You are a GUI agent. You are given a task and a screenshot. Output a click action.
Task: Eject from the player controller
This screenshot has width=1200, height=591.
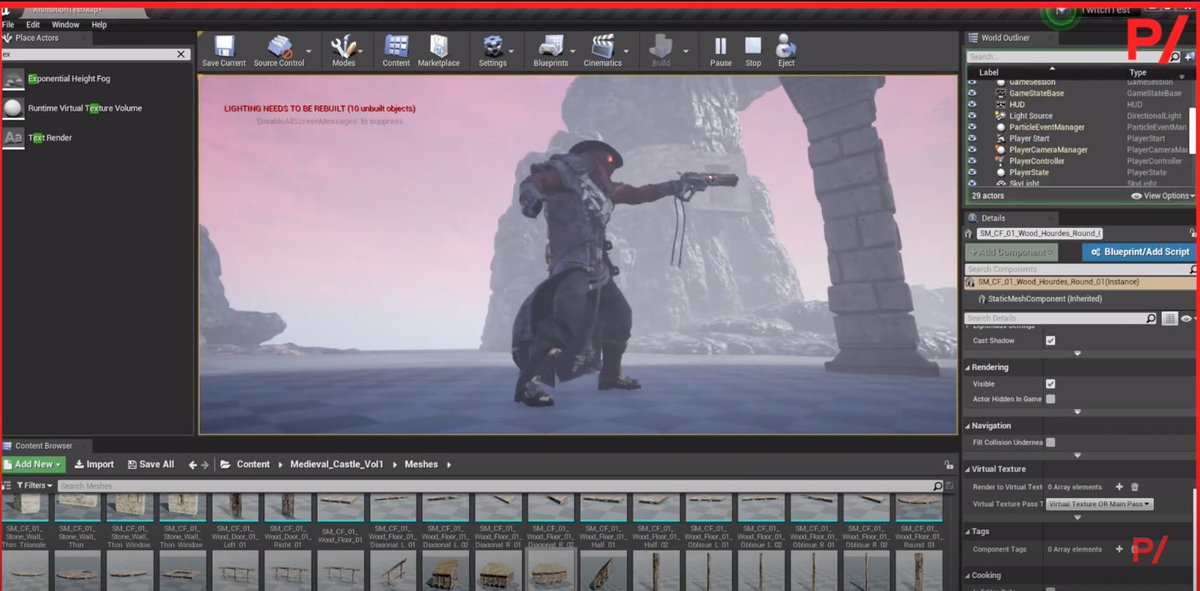[x=786, y=51]
